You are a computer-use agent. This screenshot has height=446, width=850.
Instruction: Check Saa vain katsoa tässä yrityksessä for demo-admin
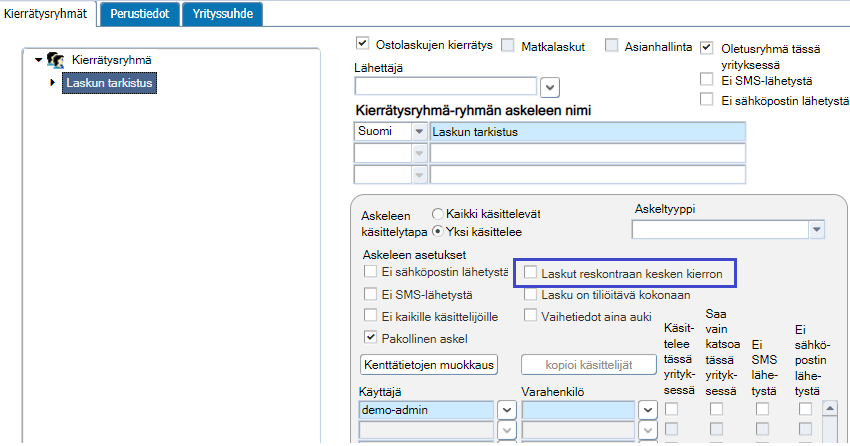717,409
